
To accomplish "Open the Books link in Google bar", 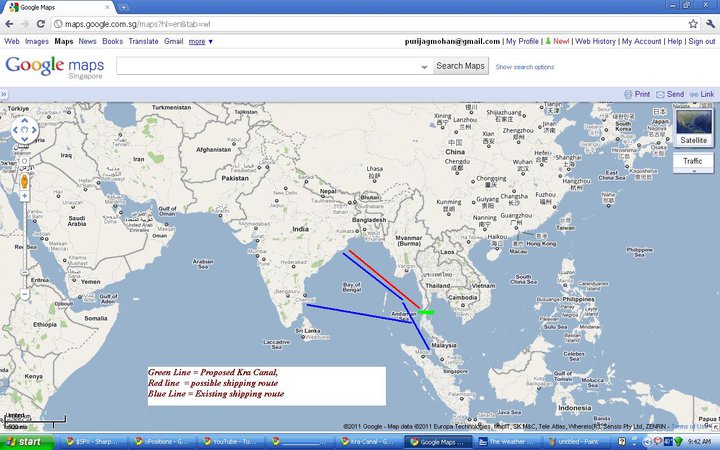I will point(112,41).
